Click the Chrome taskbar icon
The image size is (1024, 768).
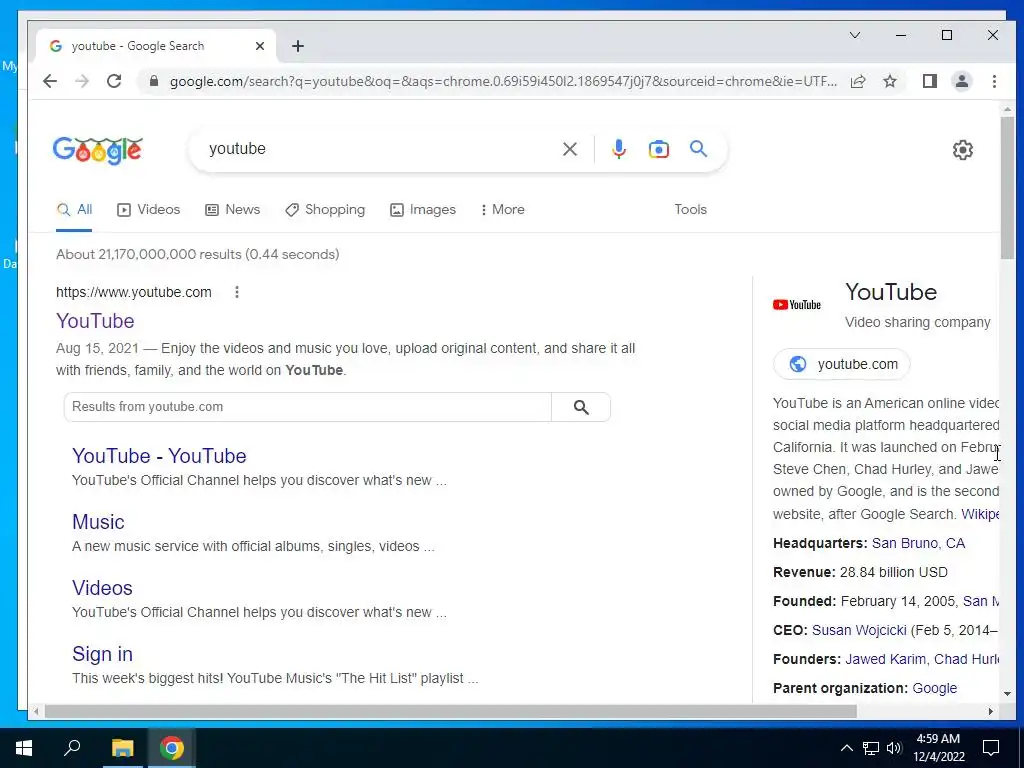[x=172, y=748]
